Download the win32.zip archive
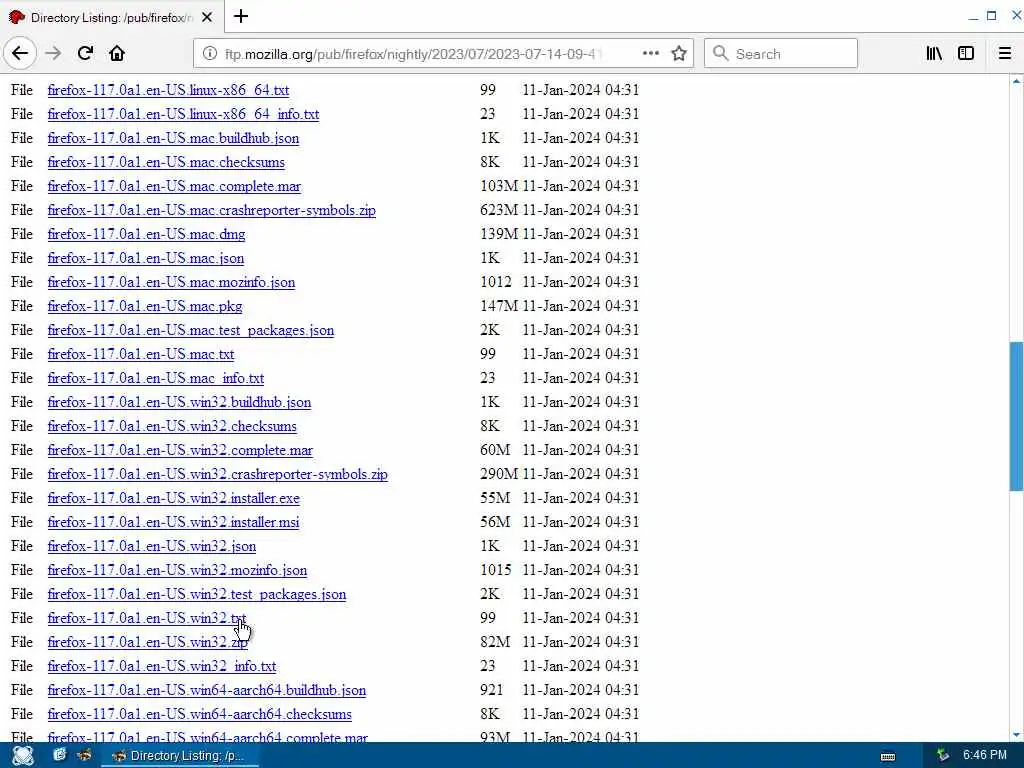Image resolution: width=1024 pixels, height=768 pixels. point(148,643)
